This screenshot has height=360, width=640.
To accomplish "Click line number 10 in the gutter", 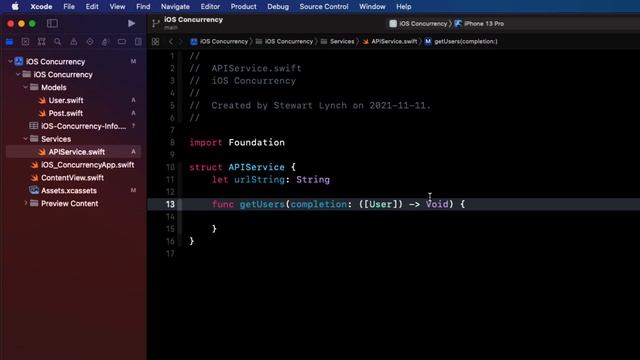I will coord(170,167).
